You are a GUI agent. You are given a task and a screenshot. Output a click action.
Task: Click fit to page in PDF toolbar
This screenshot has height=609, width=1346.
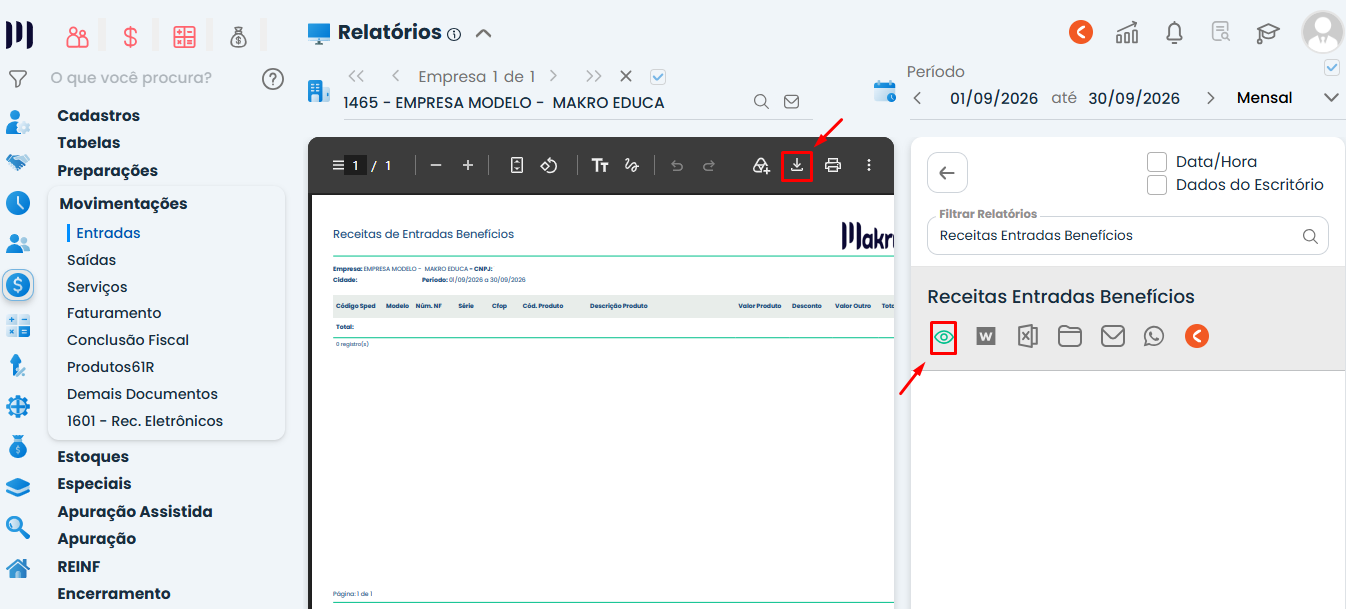517,166
